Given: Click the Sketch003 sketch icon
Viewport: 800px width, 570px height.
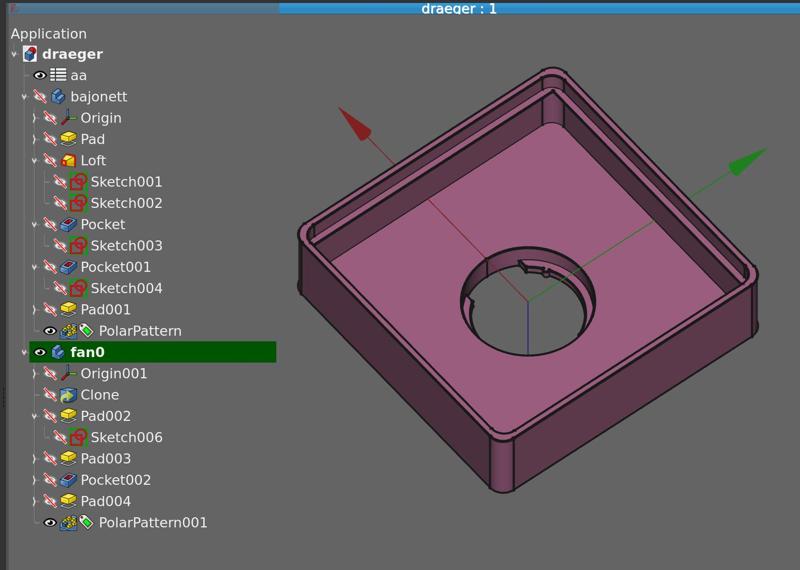Looking at the screenshot, I should pos(78,245).
